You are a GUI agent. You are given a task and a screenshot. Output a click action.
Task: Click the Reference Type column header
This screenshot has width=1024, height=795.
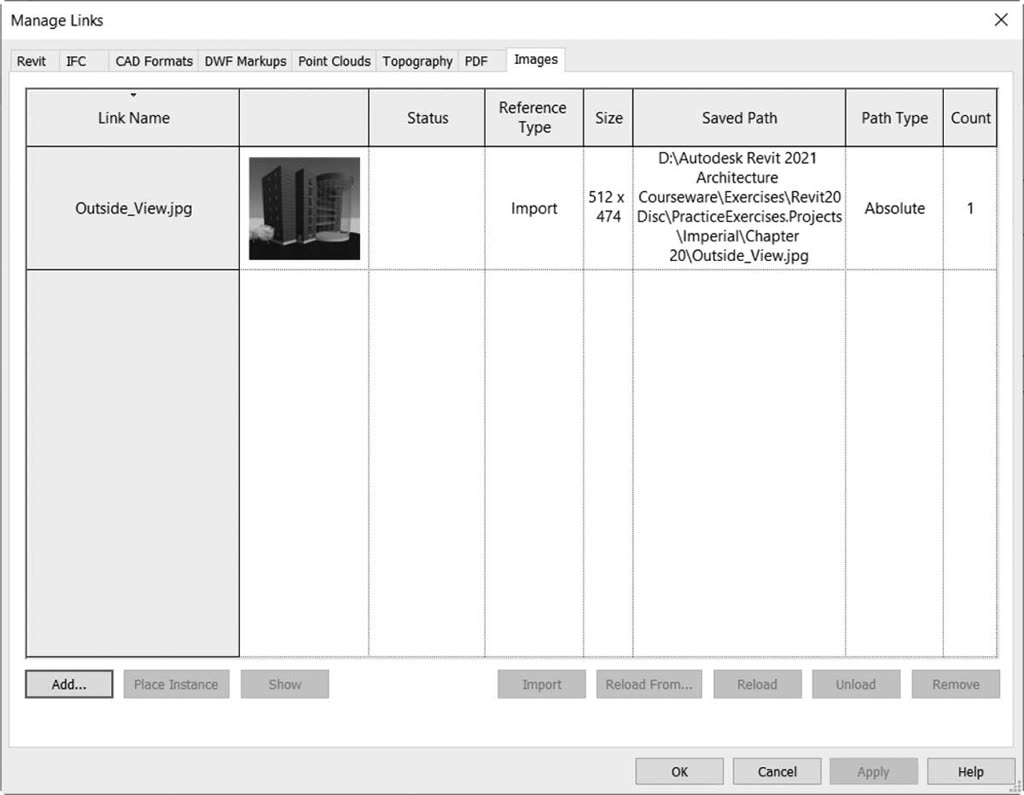click(534, 118)
